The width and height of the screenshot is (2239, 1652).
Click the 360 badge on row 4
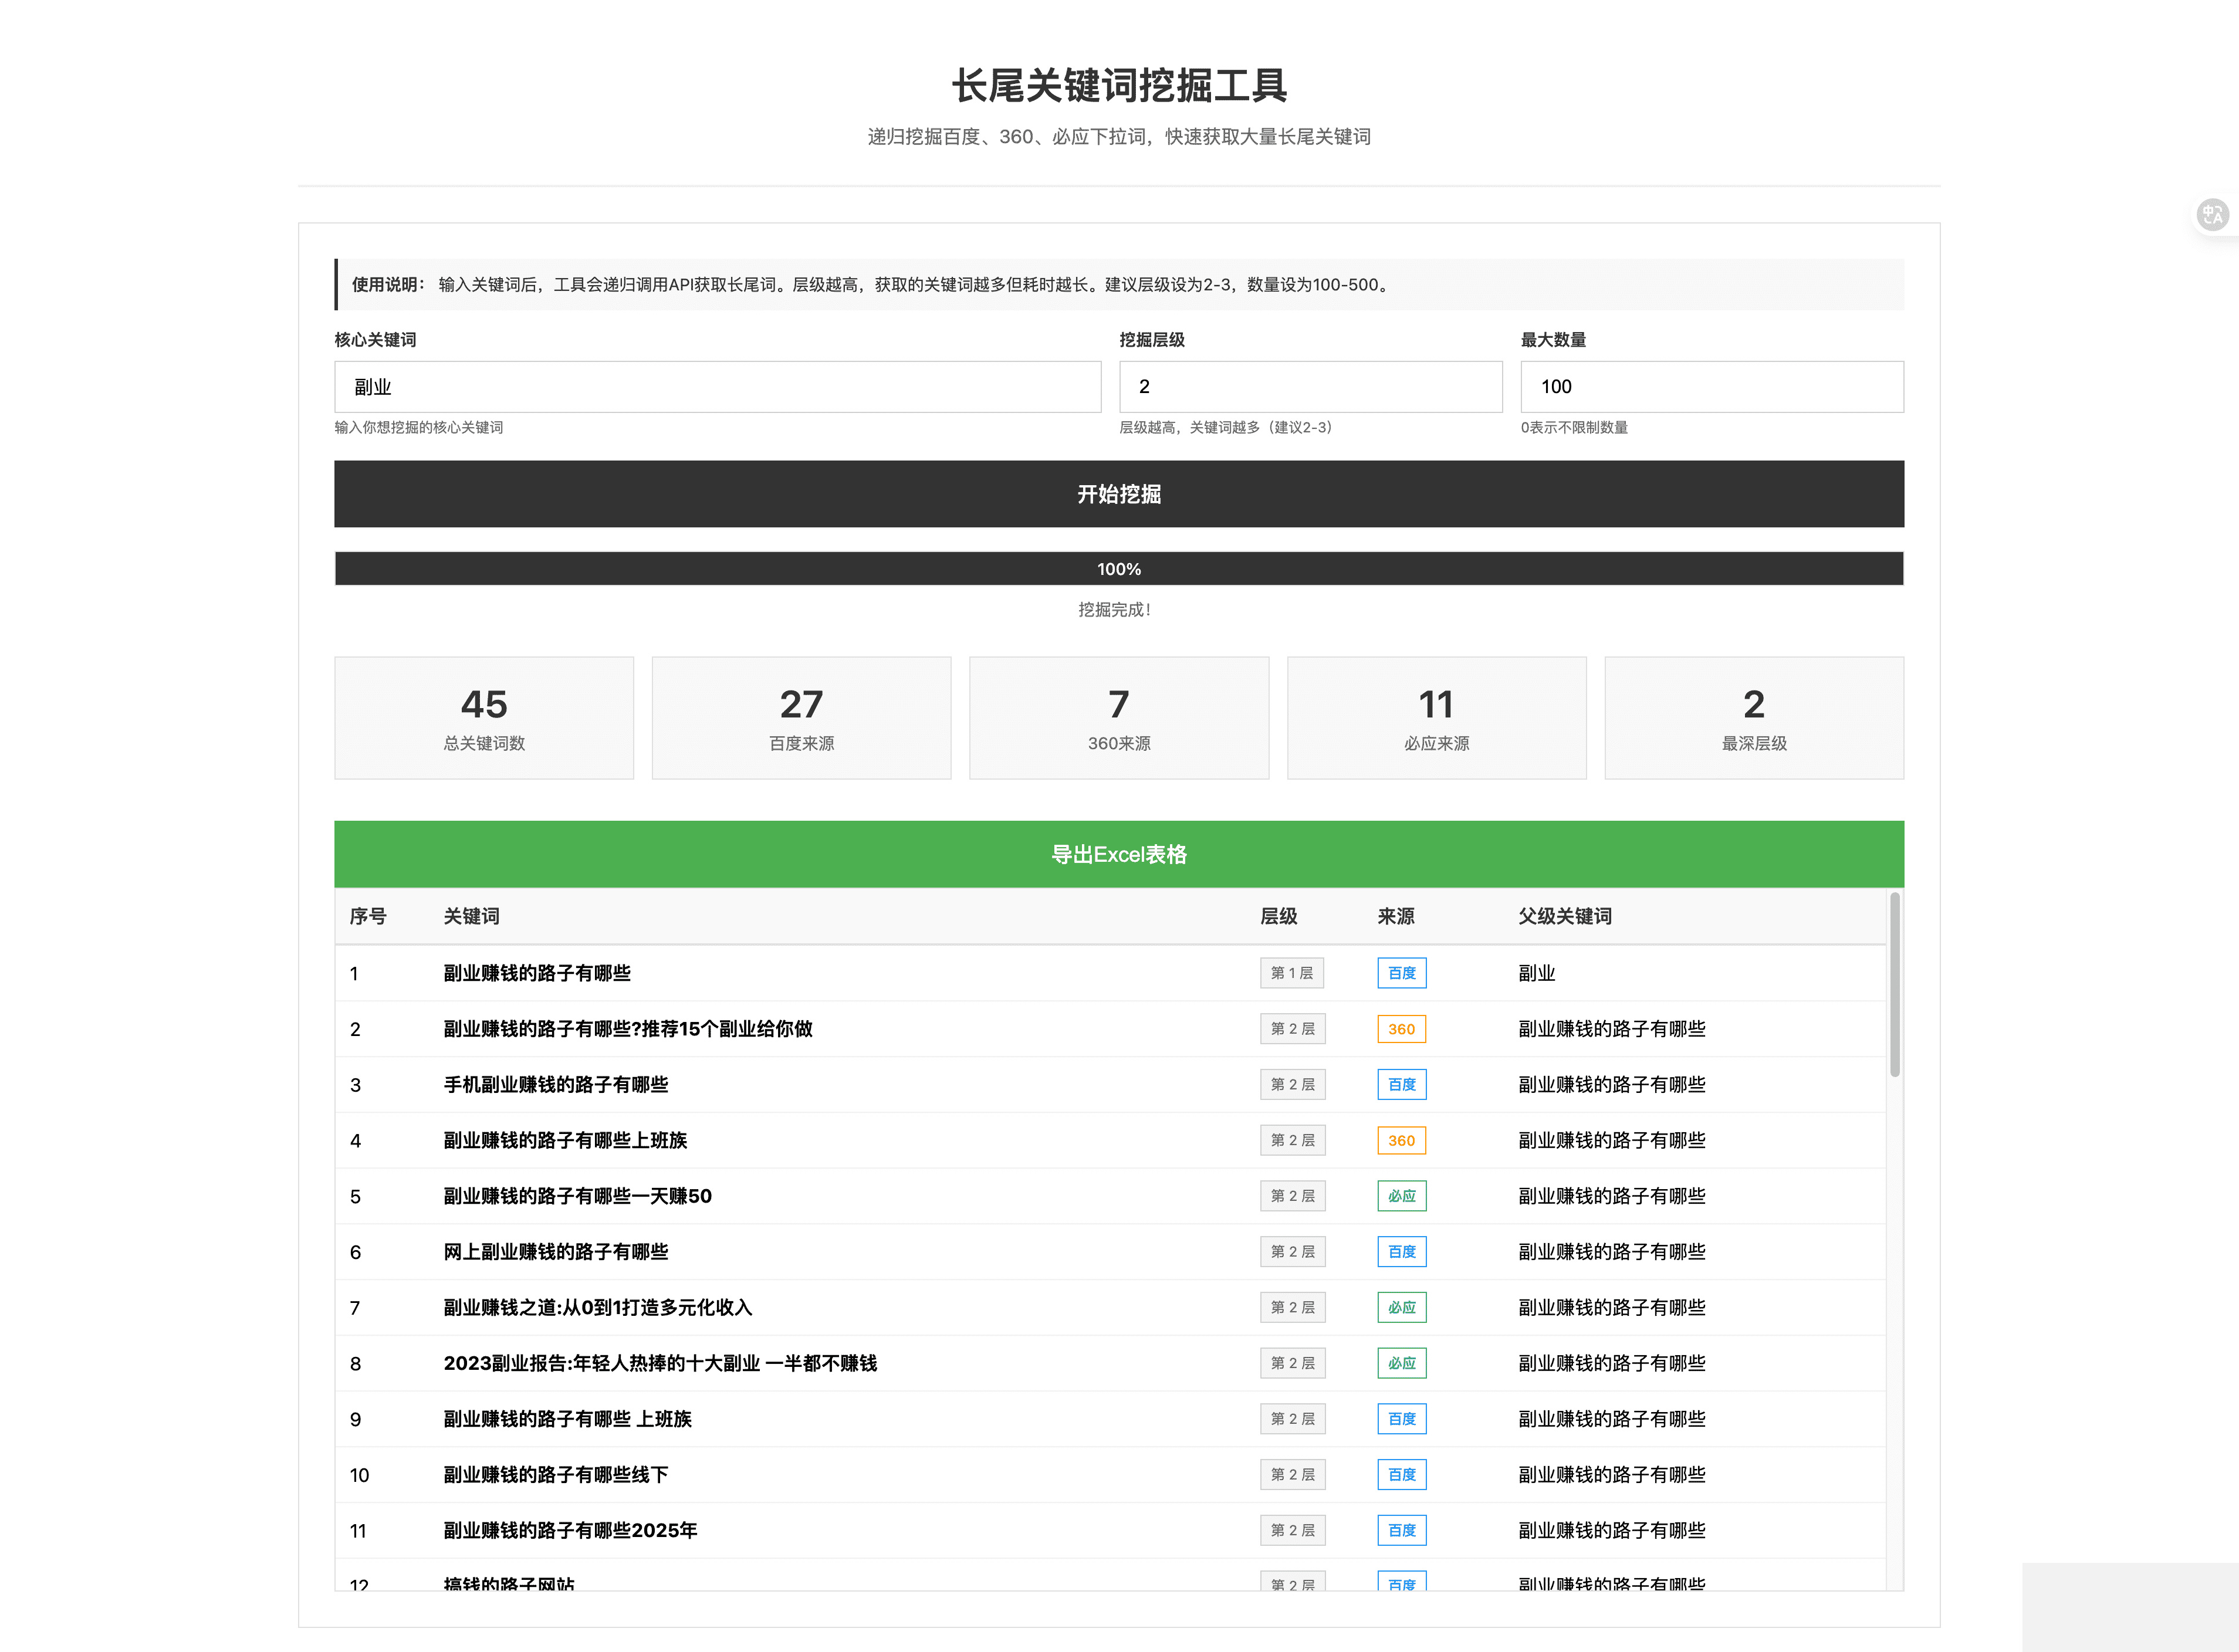point(1401,1140)
